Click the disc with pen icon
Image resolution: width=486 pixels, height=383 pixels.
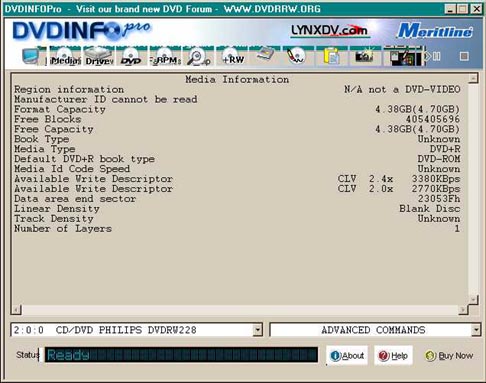(x=296, y=56)
